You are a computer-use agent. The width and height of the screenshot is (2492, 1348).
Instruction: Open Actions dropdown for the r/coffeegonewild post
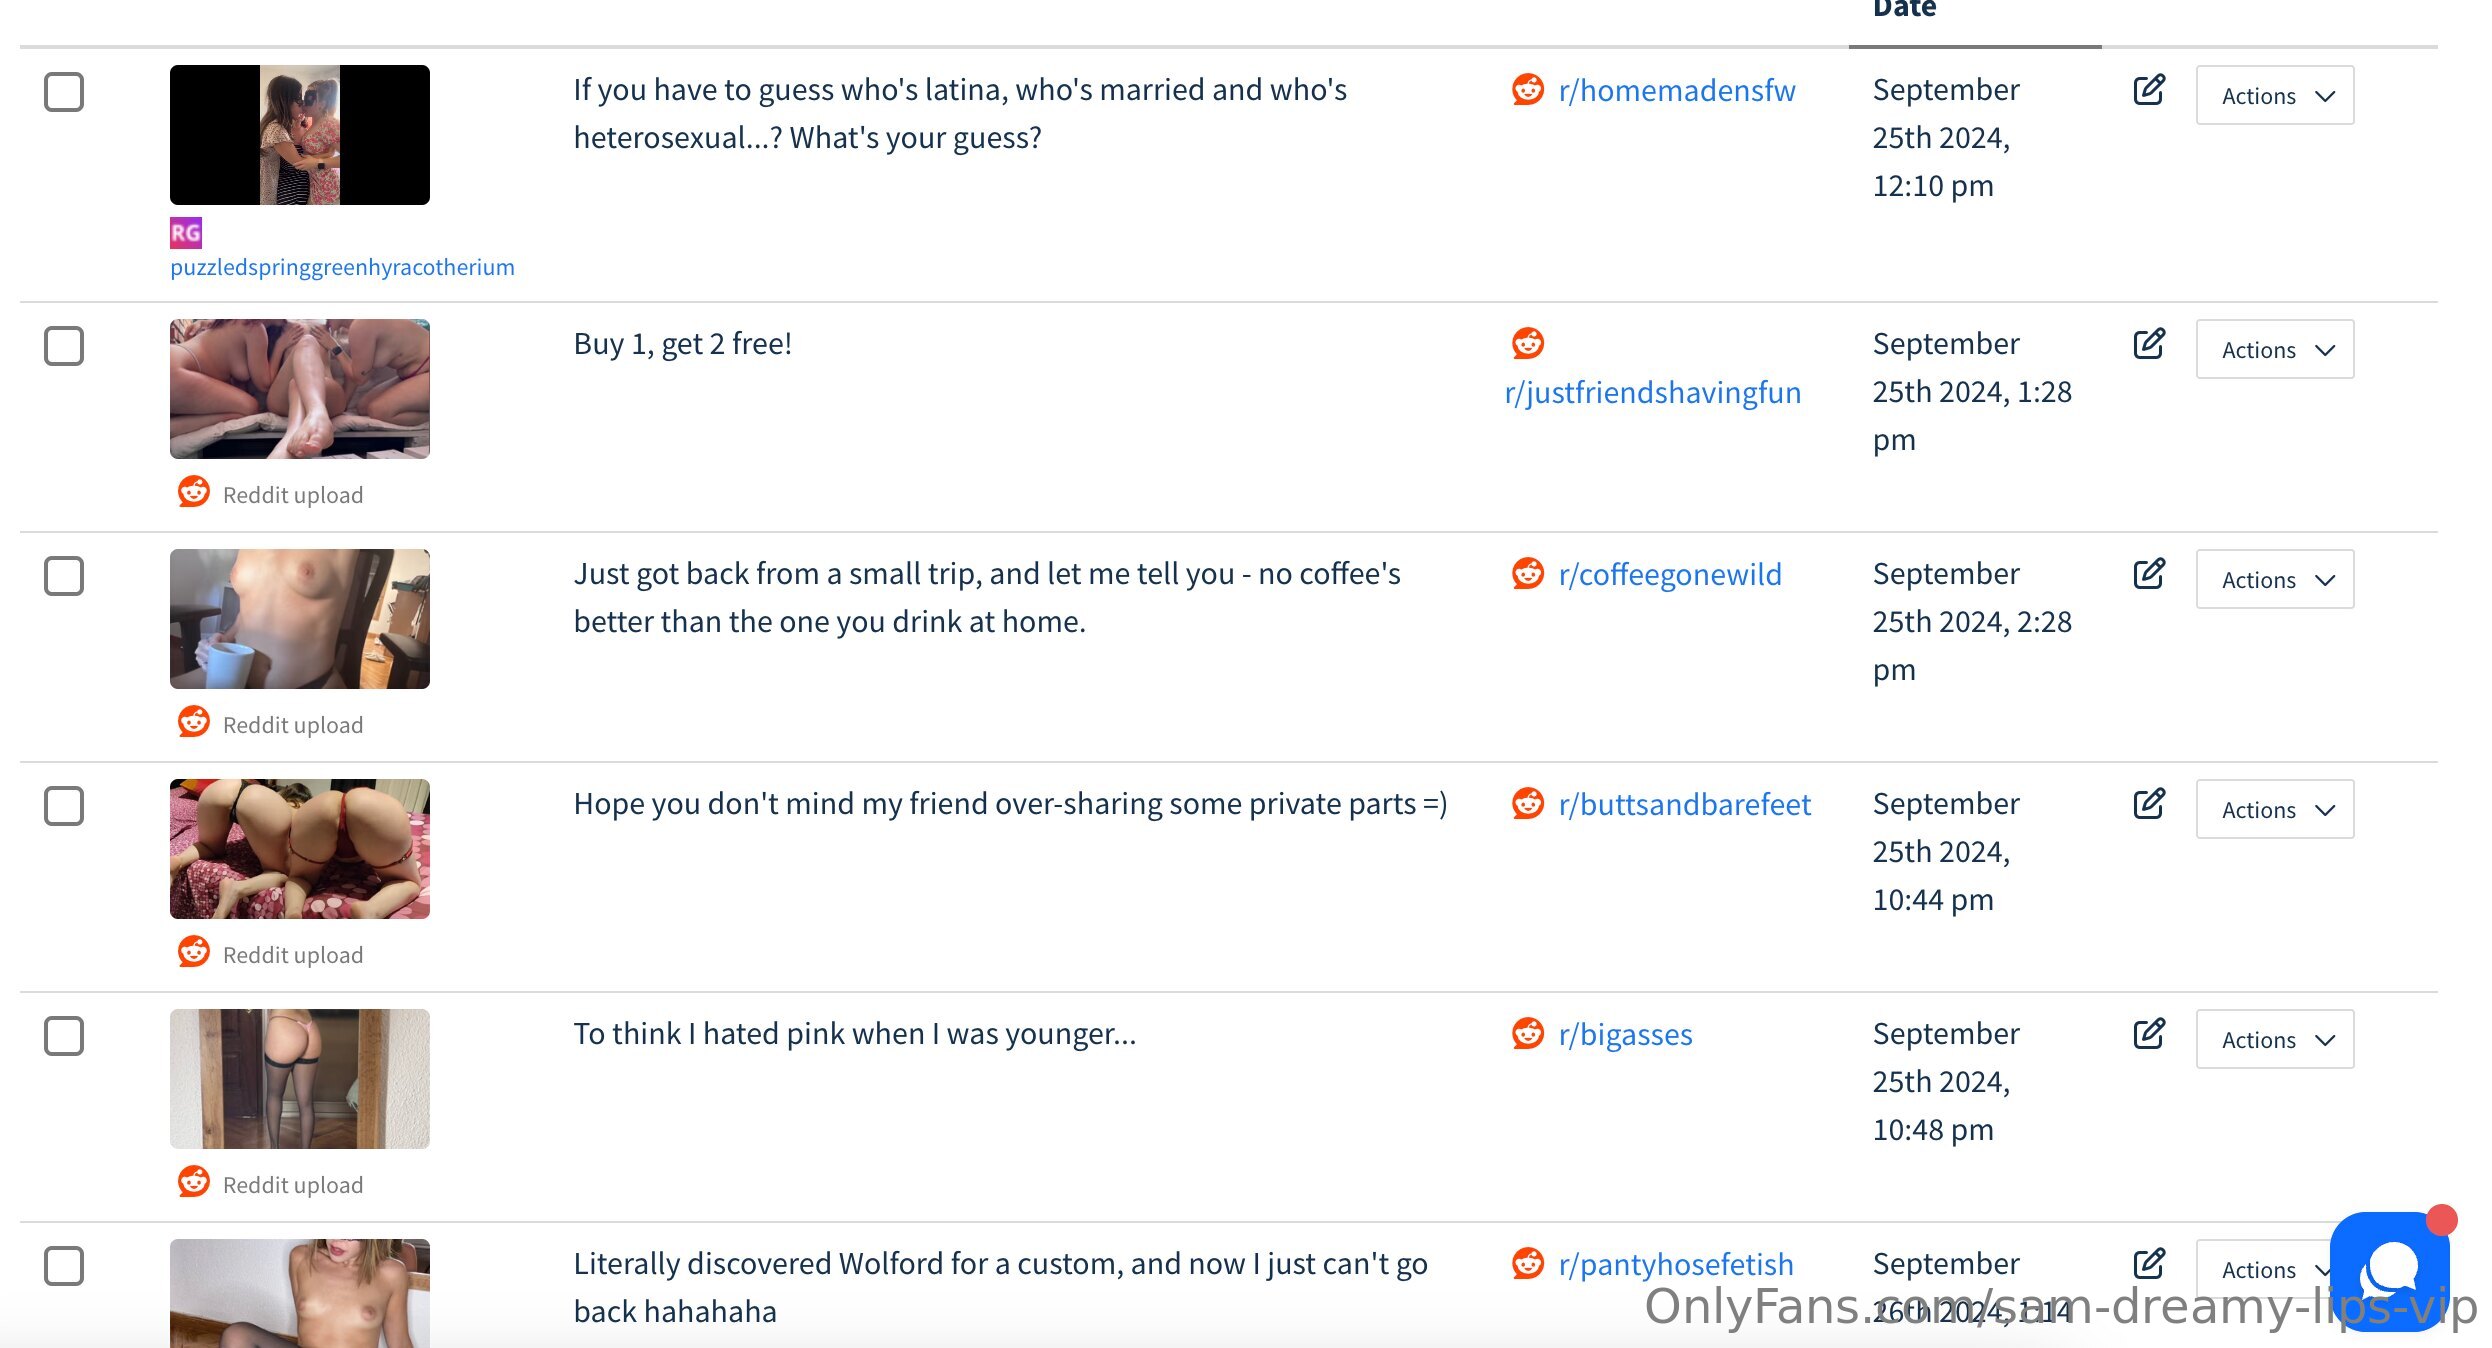coord(2275,580)
